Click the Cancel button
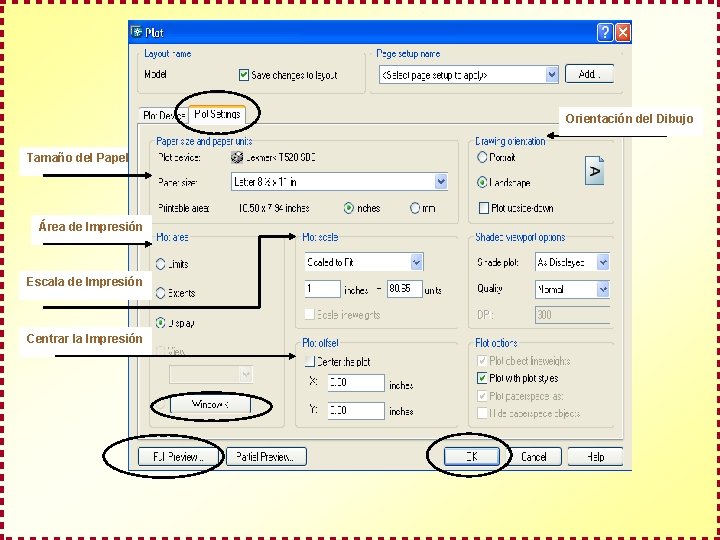This screenshot has height=540, width=720. pos(534,457)
